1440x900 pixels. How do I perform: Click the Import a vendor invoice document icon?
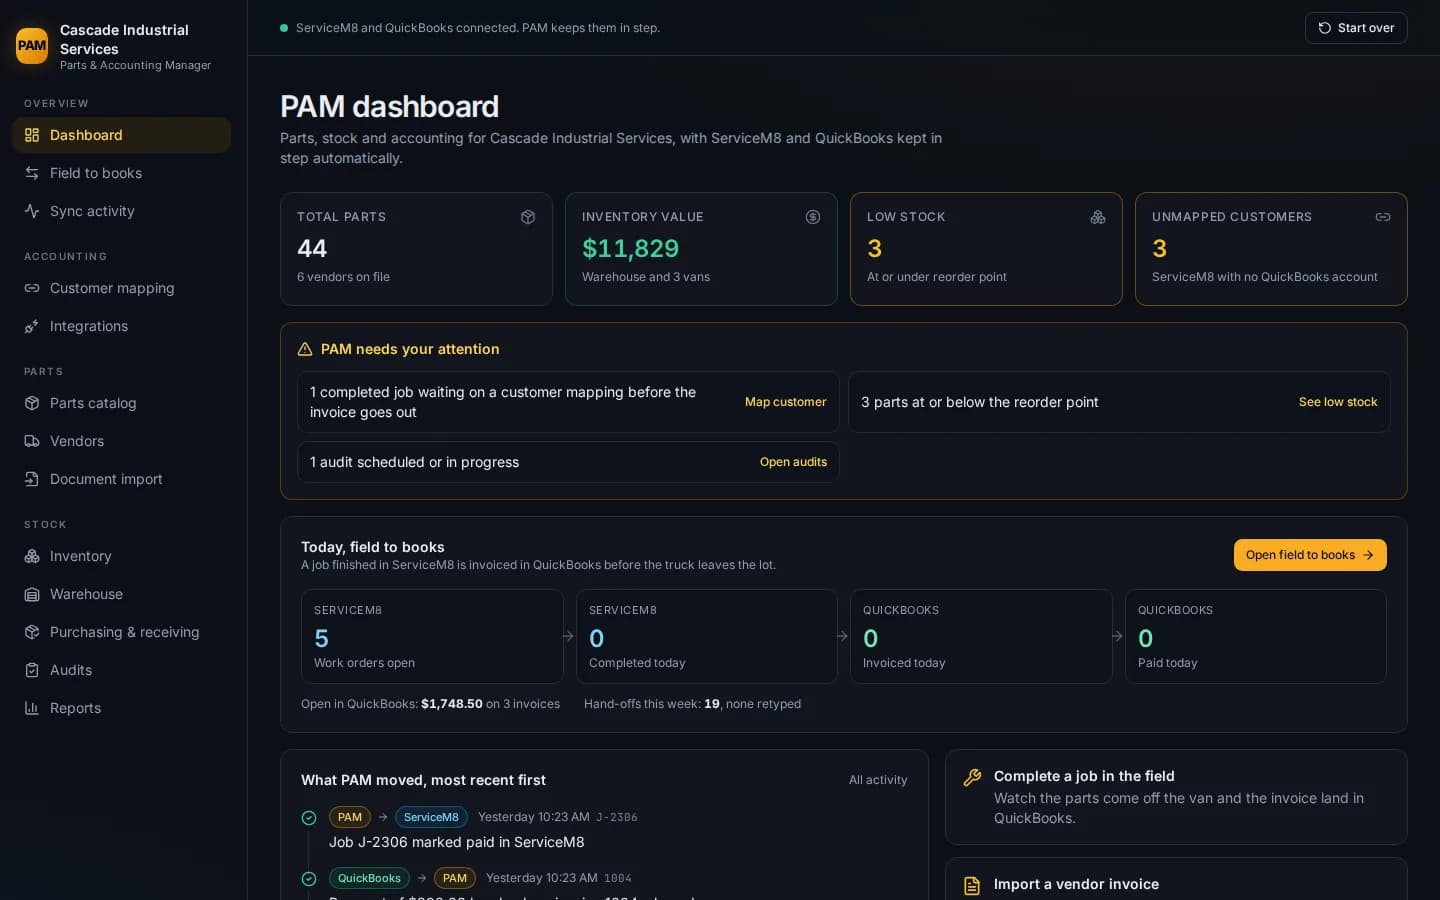pyautogui.click(x=972, y=885)
